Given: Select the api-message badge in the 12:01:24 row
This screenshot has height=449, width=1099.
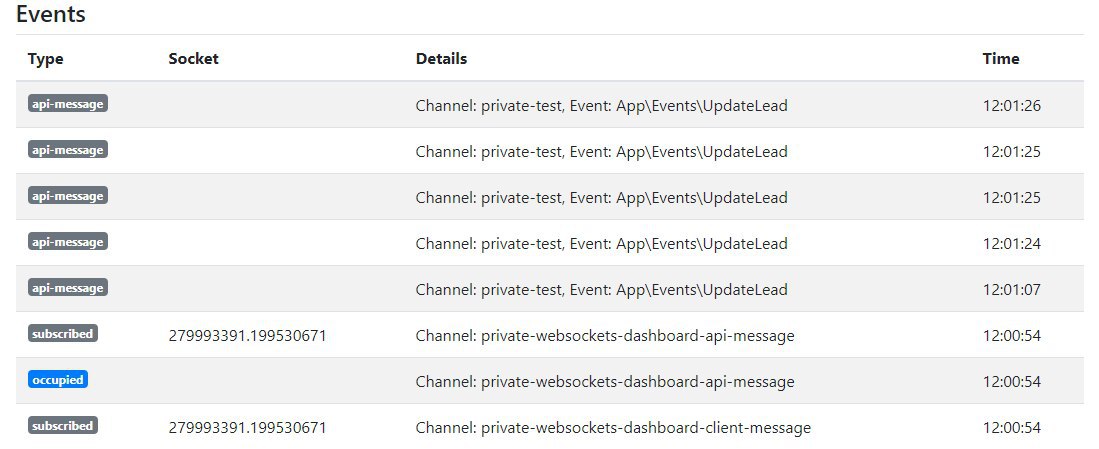Looking at the screenshot, I should (68, 242).
